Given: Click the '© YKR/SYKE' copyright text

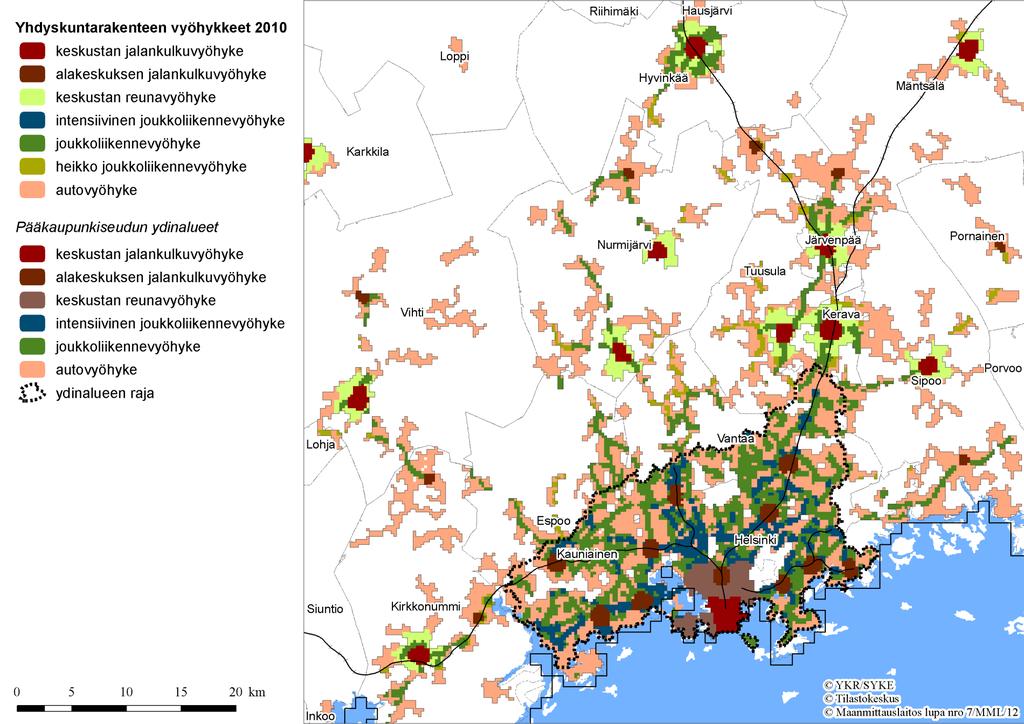Looking at the screenshot, I should (x=859, y=685).
